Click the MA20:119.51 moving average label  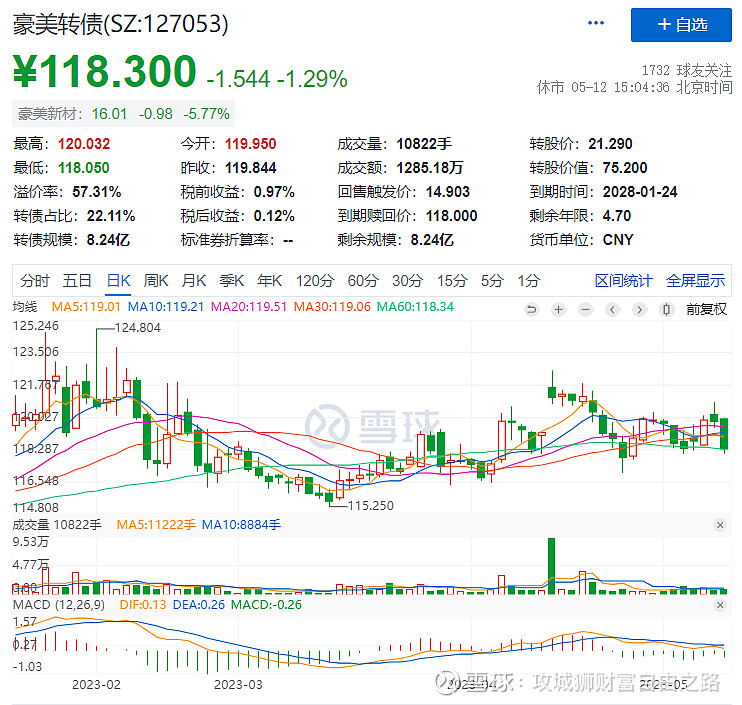(249, 307)
